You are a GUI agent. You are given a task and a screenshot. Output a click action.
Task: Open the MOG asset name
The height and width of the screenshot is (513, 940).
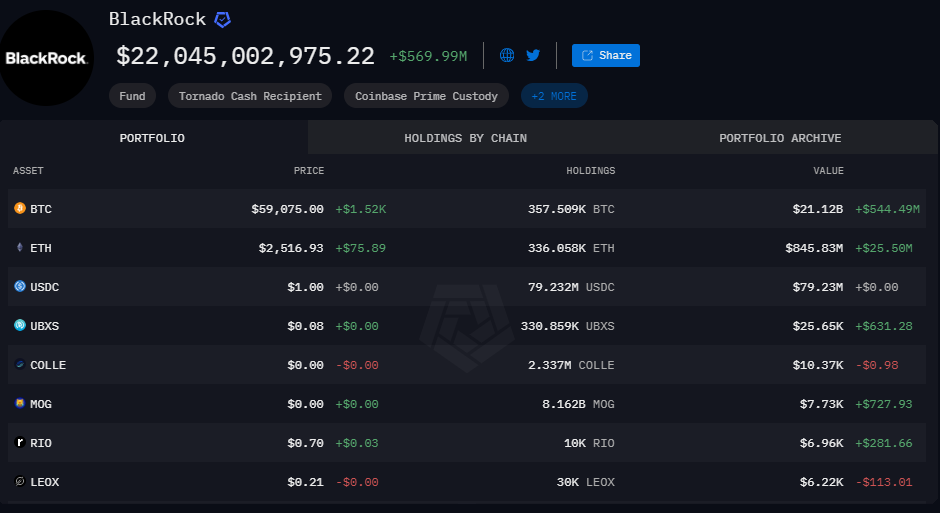pyautogui.click(x=41, y=404)
